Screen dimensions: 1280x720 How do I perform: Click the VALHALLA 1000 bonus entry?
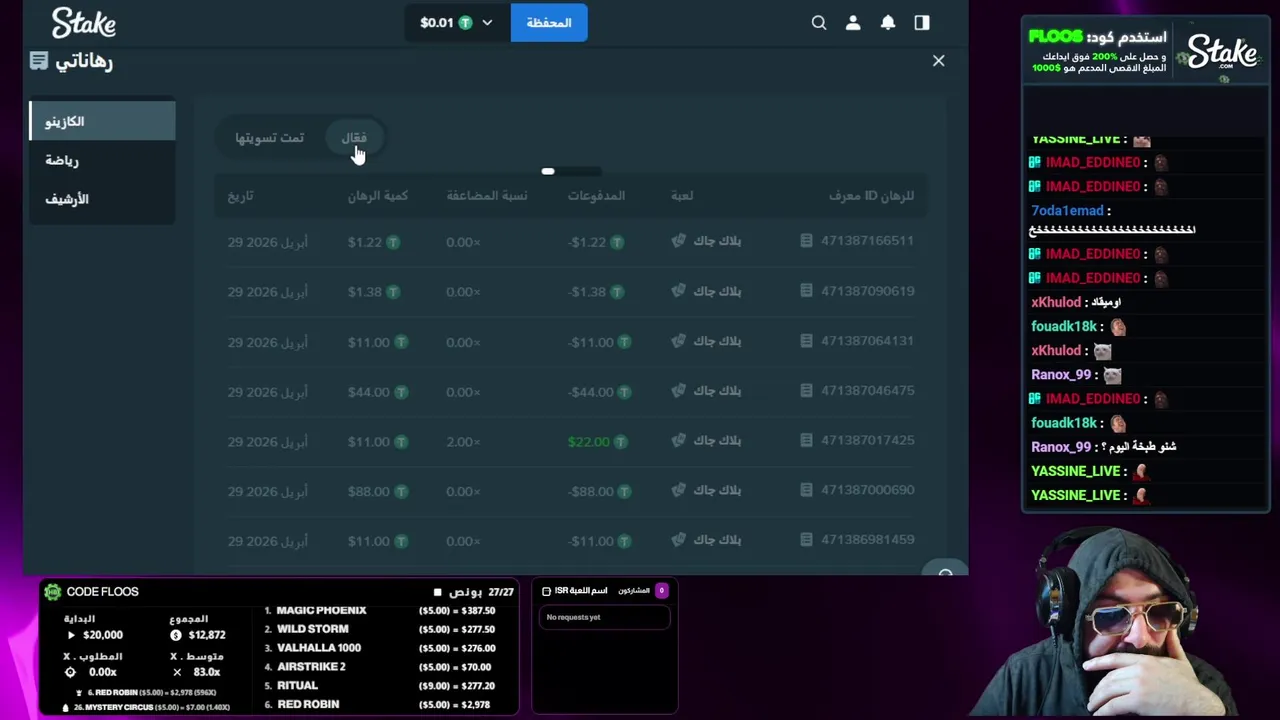click(319, 648)
